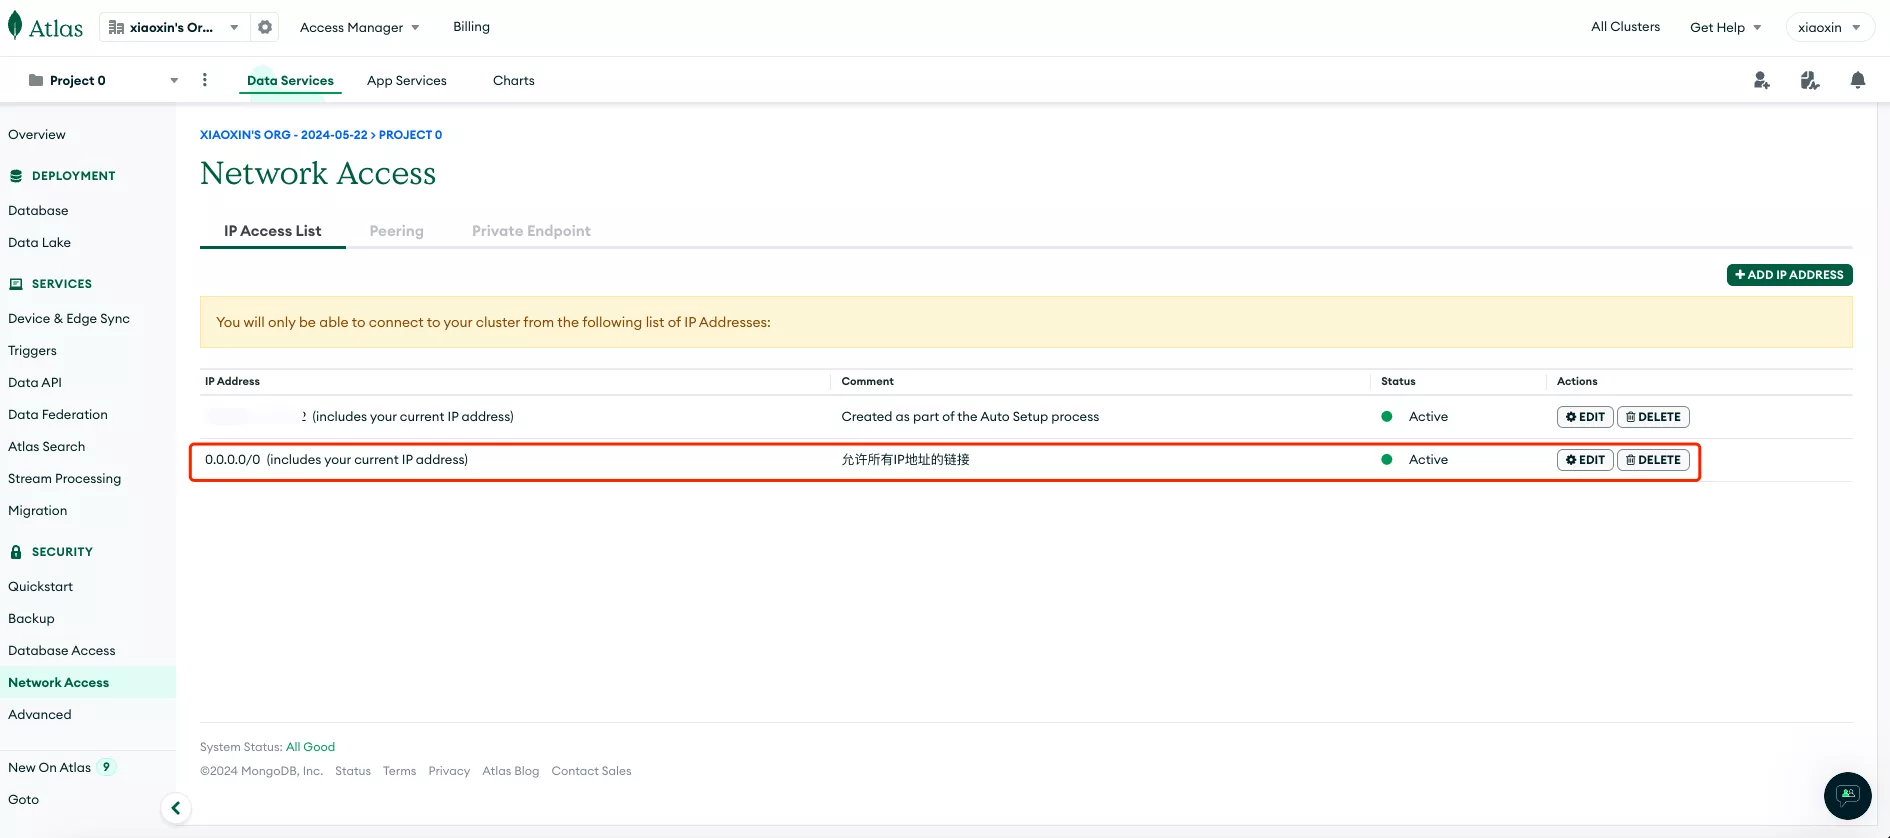
Task: Open Triggers in sidebar
Action: click(x=32, y=351)
